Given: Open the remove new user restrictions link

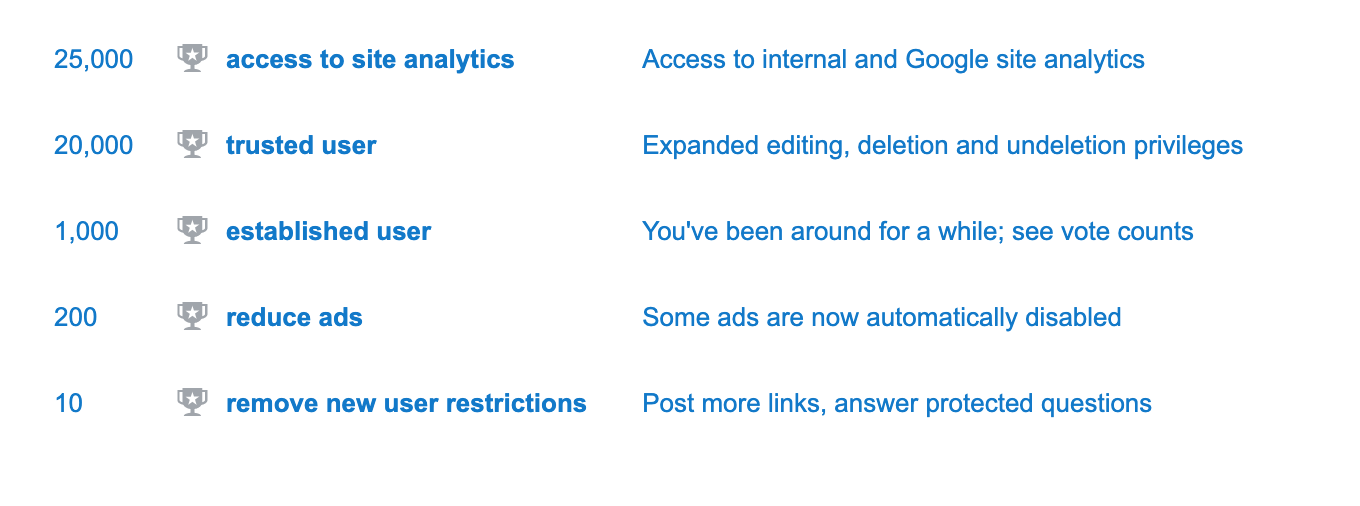Looking at the screenshot, I should pos(406,403).
